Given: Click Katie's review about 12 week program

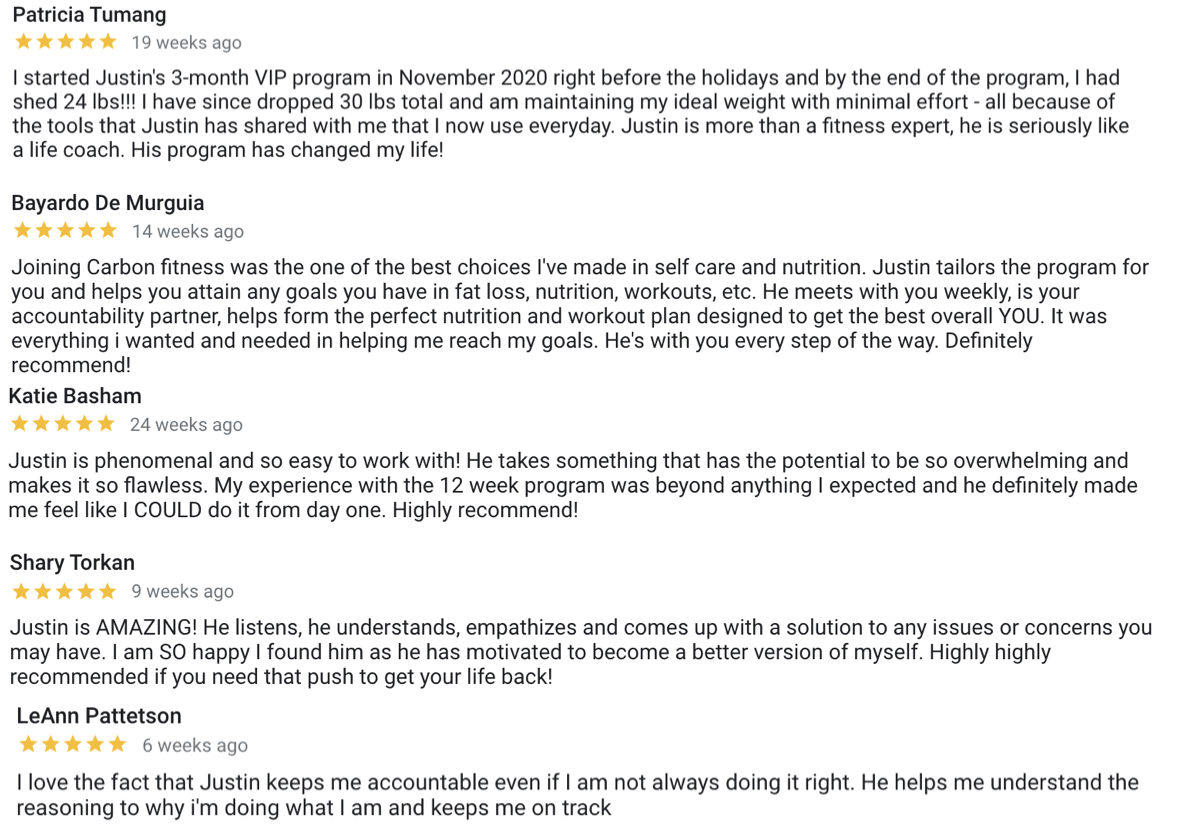Looking at the screenshot, I should coord(573,485).
